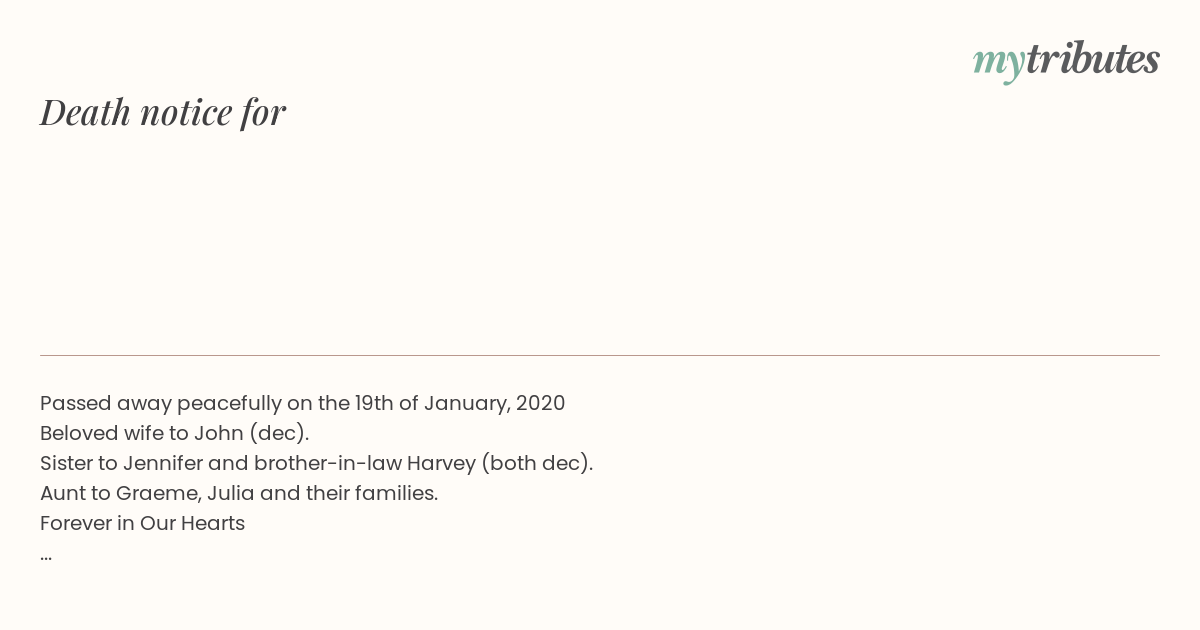
Task: Select the "Death notice for" heading
Action: click(x=163, y=112)
